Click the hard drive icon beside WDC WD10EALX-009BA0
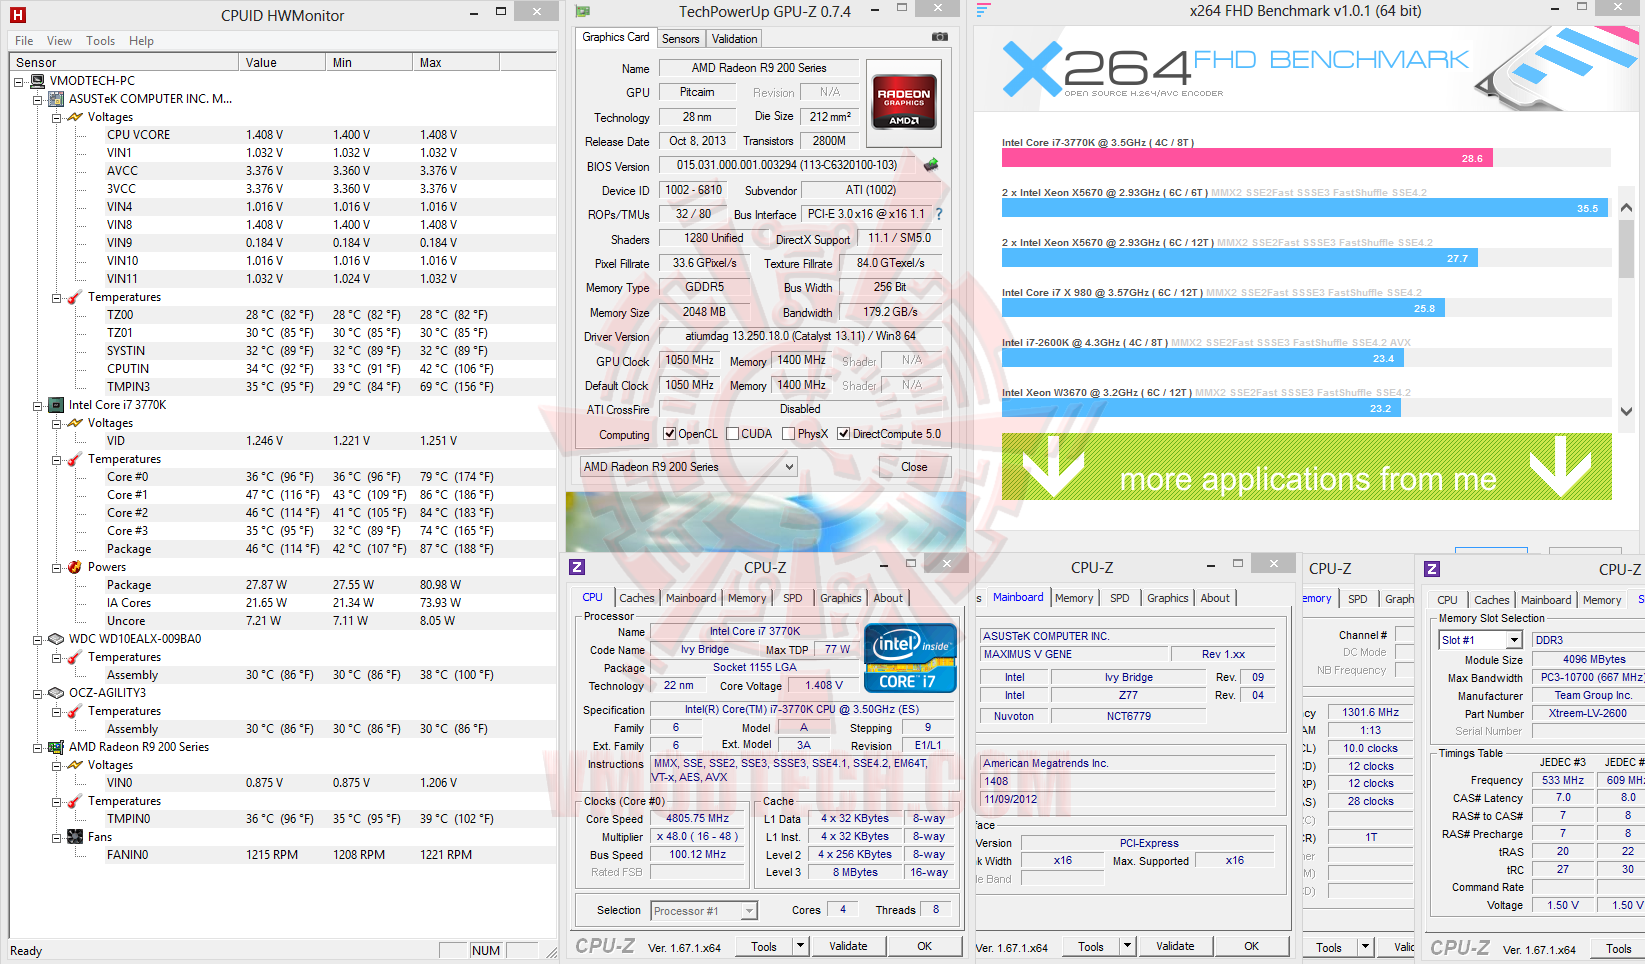1645x964 pixels. (56, 639)
